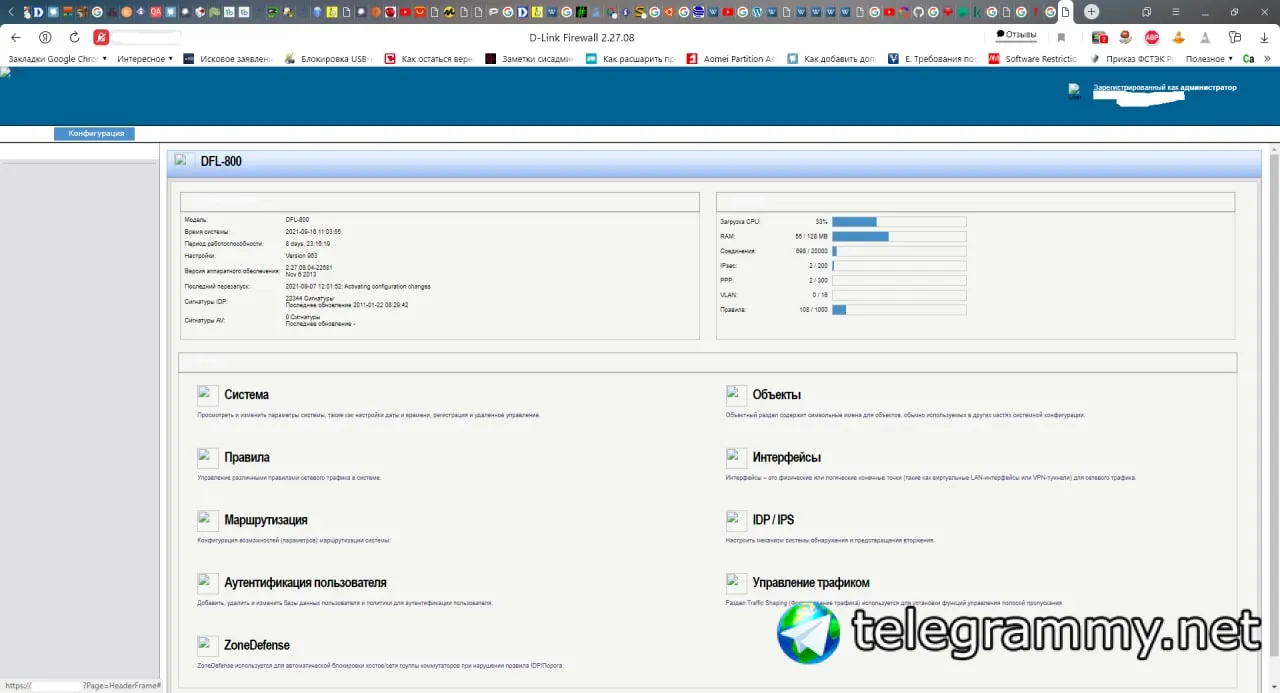Open the Управление трафиком link
Viewport: 1280px width, 693px height.
pos(811,583)
